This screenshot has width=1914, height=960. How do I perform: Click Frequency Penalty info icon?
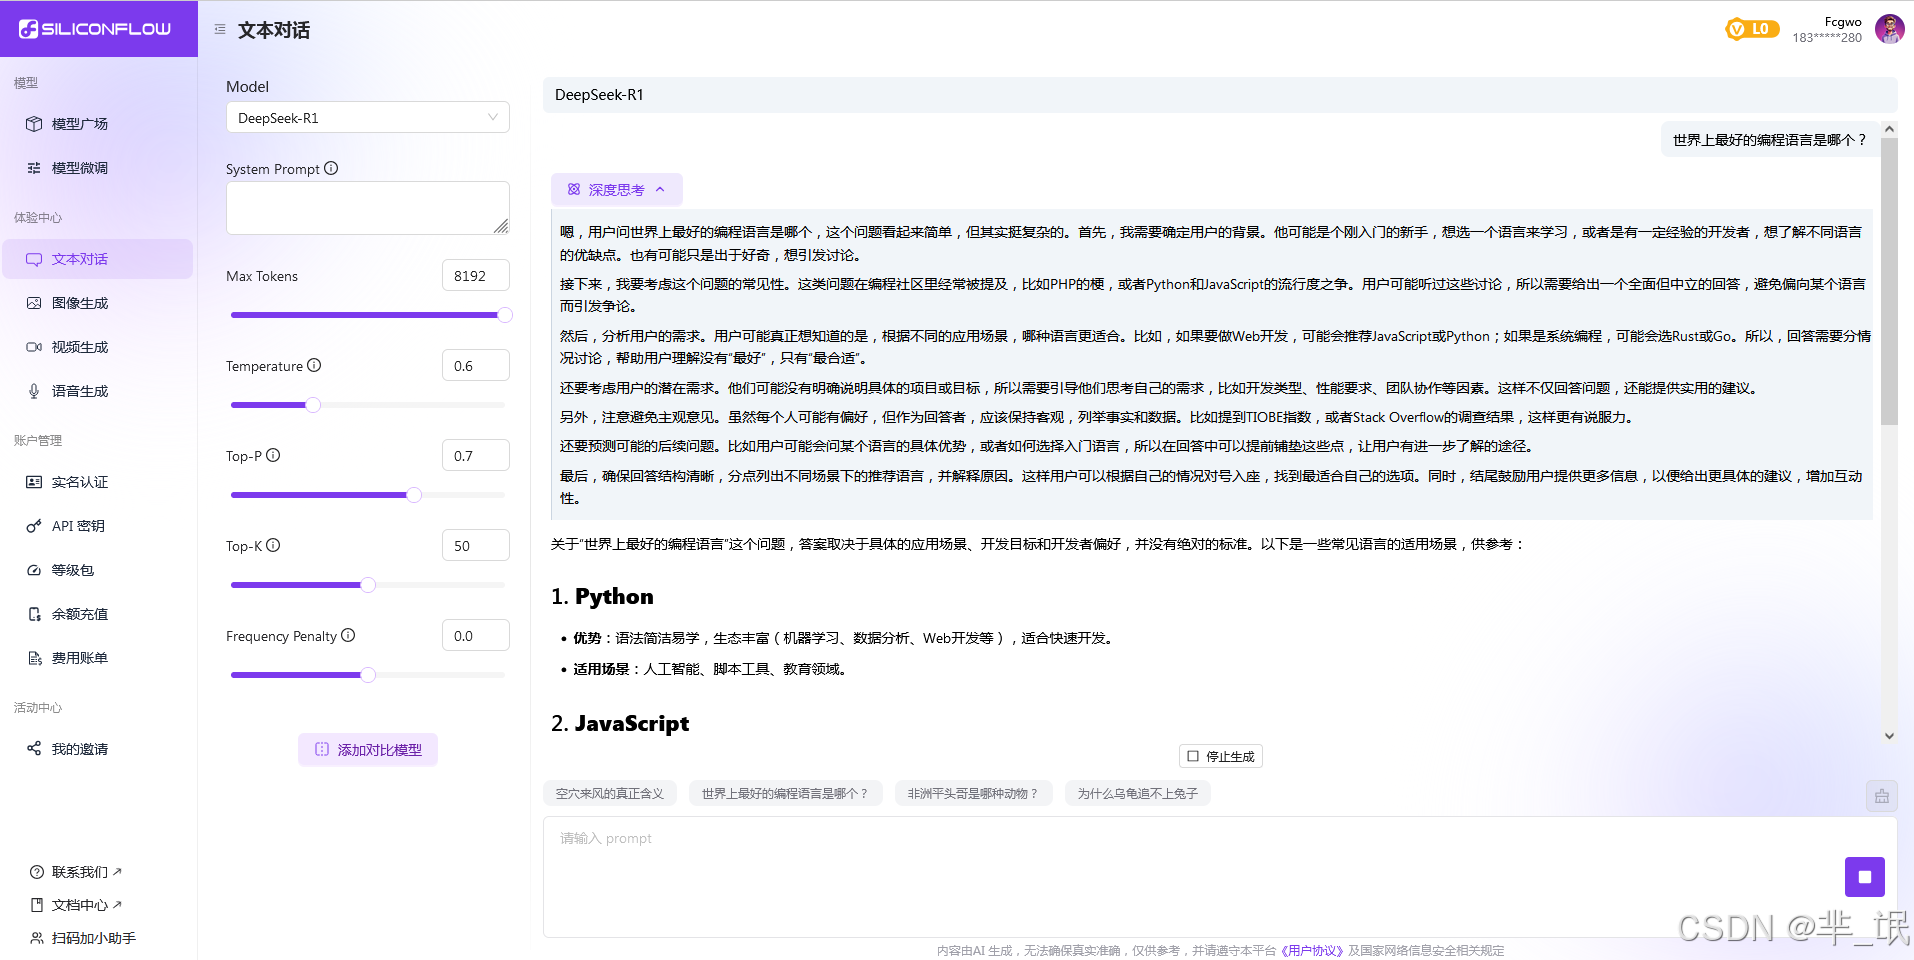click(x=348, y=635)
